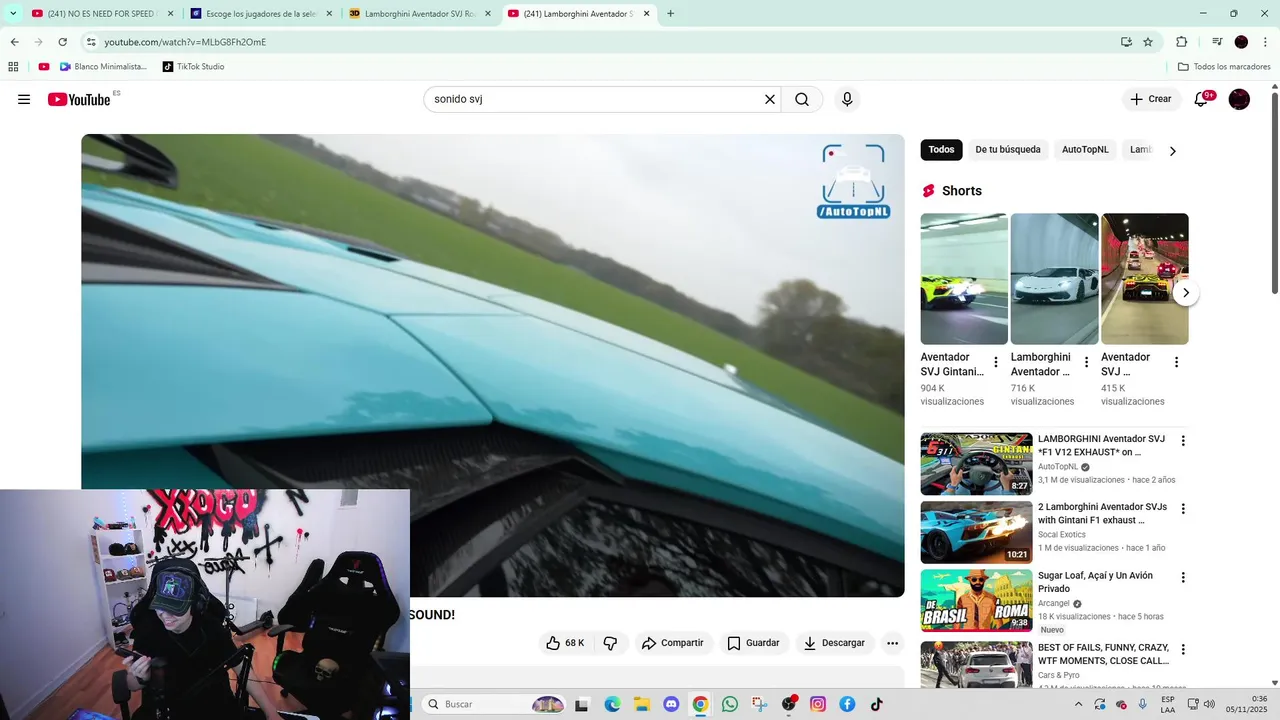Open TikTok from the taskbar
This screenshot has width=1280, height=720.
click(877, 704)
